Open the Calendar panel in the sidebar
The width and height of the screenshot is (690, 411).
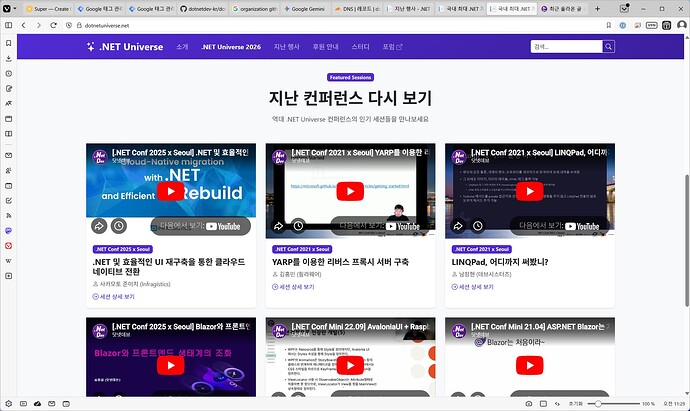point(8,186)
